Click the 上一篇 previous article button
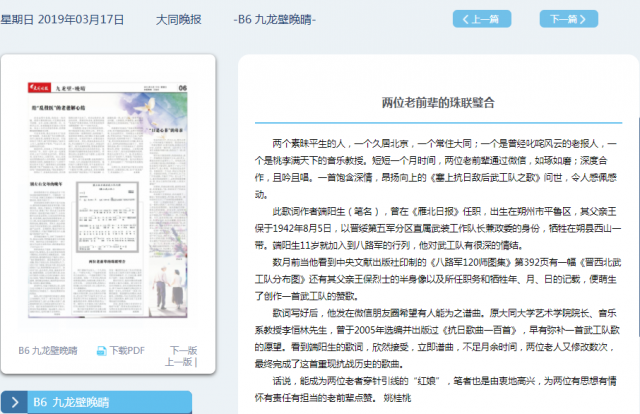The height and width of the screenshot is (414, 640). tap(481, 19)
